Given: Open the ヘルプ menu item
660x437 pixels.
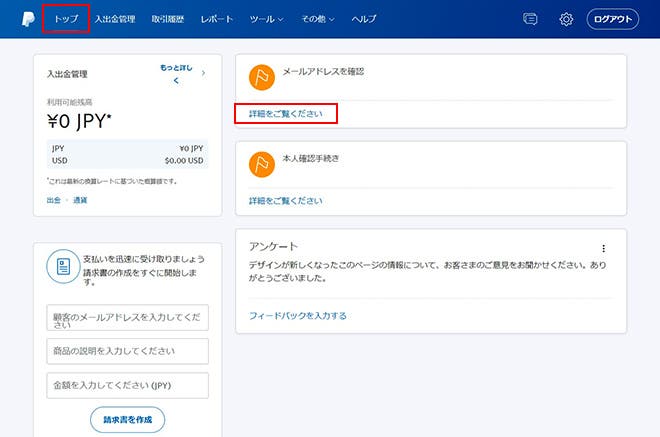Looking at the screenshot, I should click(364, 19).
